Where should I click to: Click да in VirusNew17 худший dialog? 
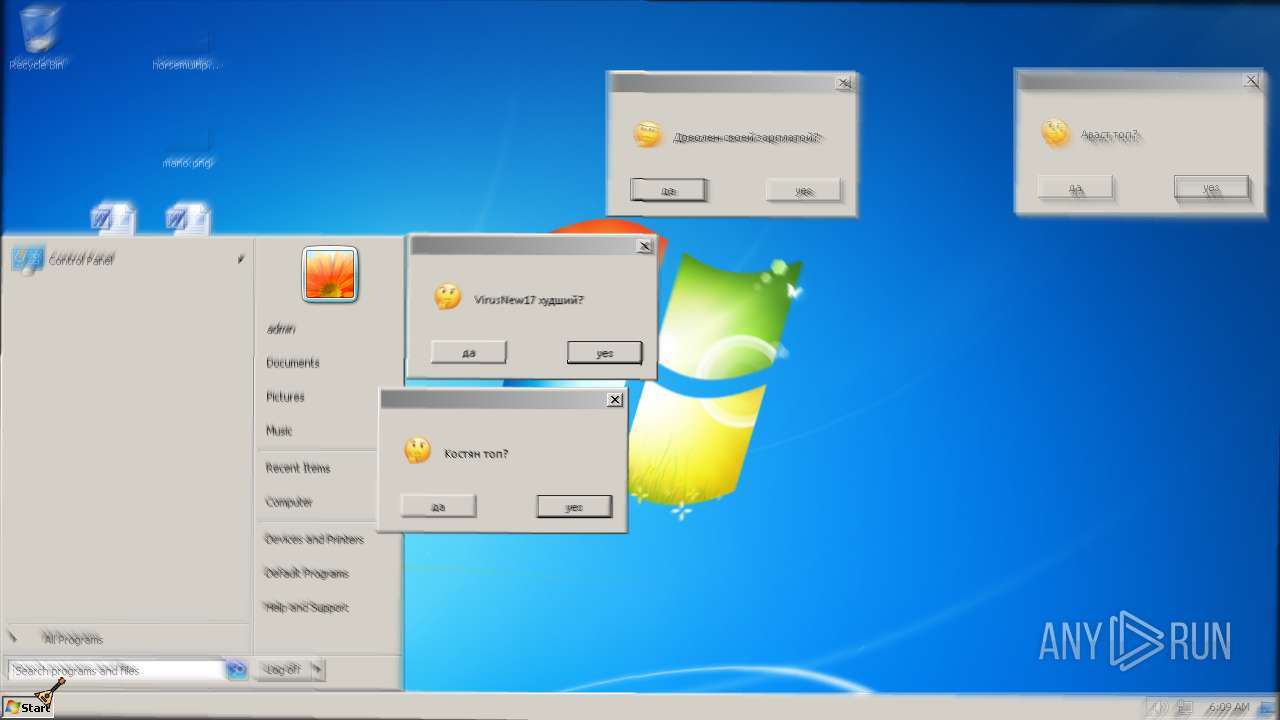[x=468, y=352]
